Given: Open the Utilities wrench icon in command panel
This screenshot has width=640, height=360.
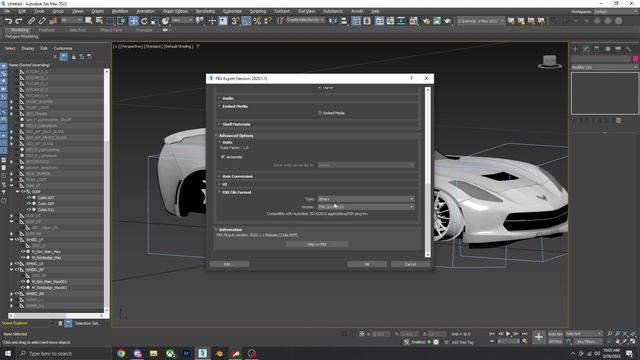Looking at the screenshot, I should (x=629, y=49).
